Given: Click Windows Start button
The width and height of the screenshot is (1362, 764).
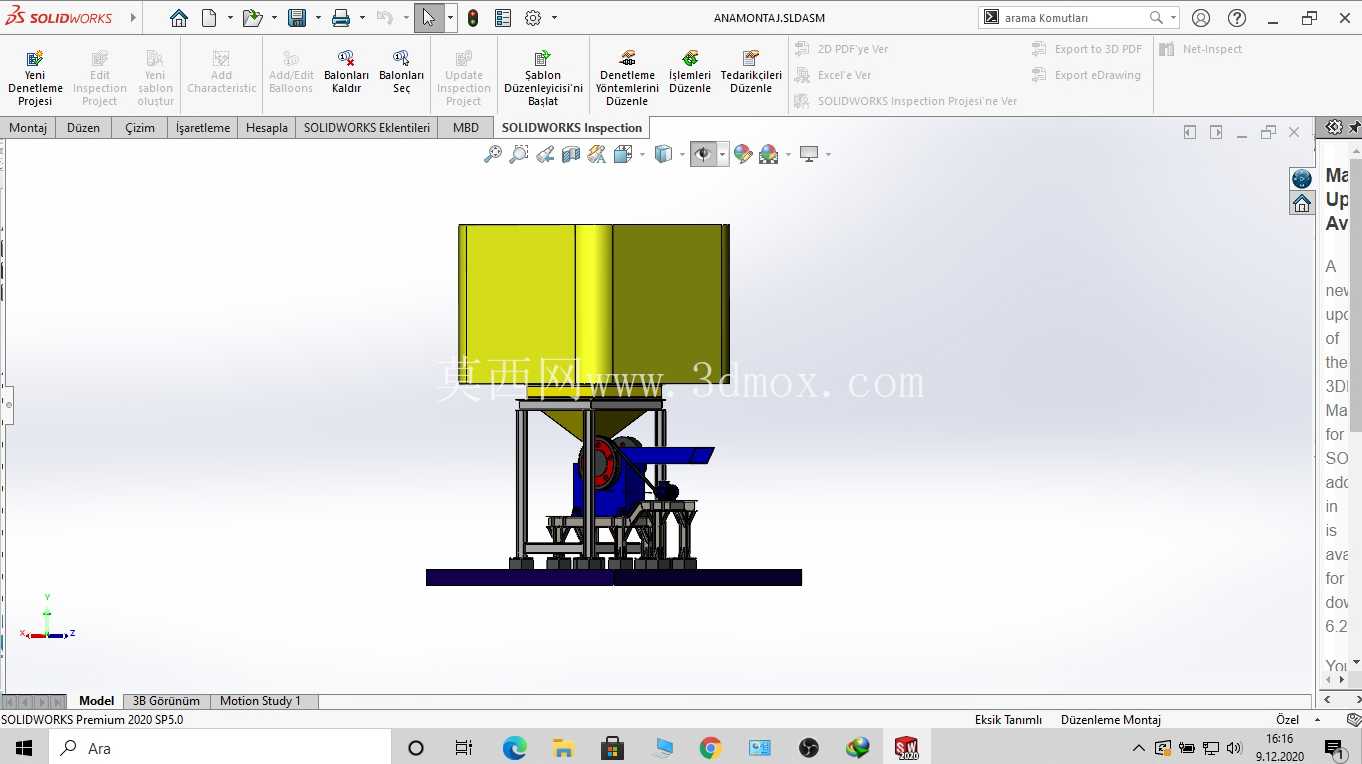Looking at the screenshot, I should pos(24,748).
